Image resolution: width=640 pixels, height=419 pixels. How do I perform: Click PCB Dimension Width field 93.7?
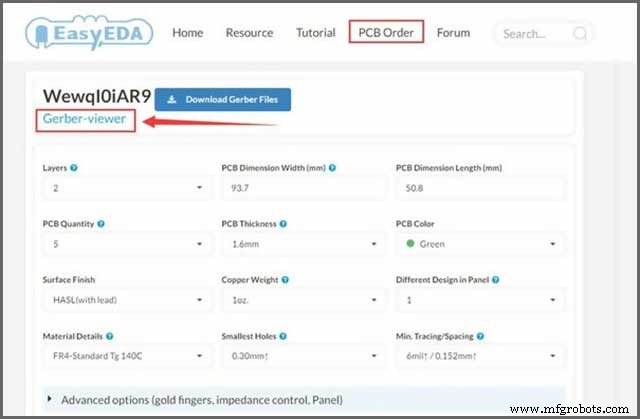pos(303,188)
